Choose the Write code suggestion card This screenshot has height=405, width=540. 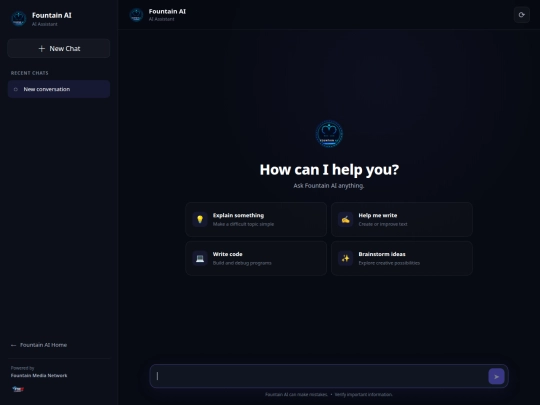pyautogui.click(x=256, y=258)
